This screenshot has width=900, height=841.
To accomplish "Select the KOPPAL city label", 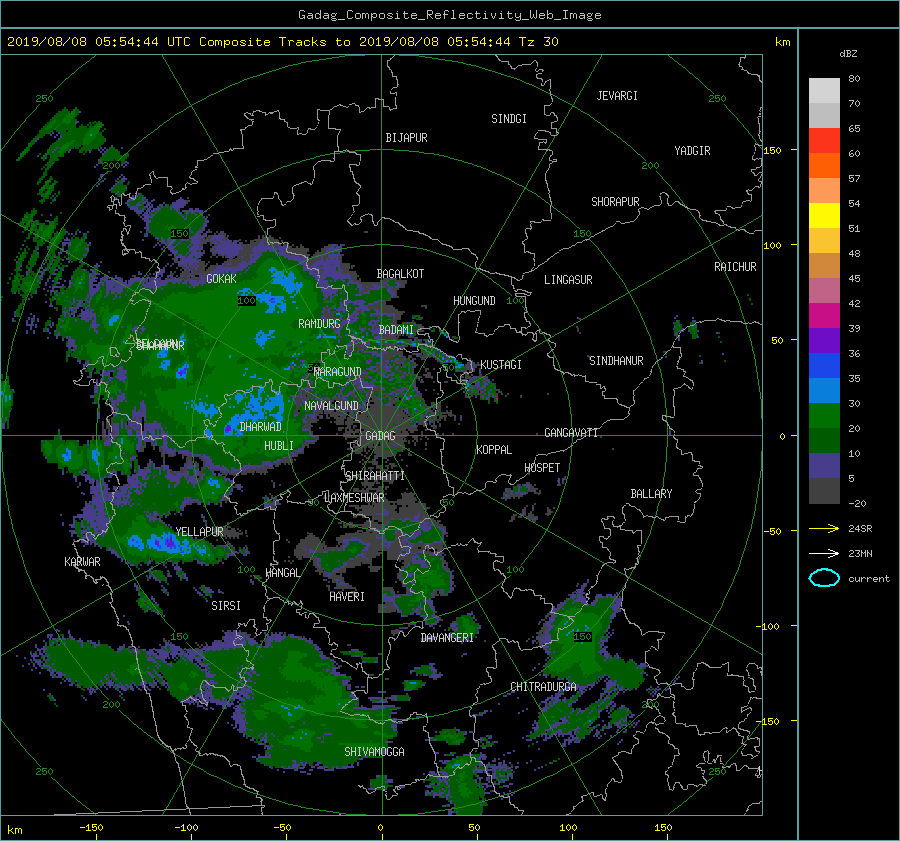I will [494, 450].
